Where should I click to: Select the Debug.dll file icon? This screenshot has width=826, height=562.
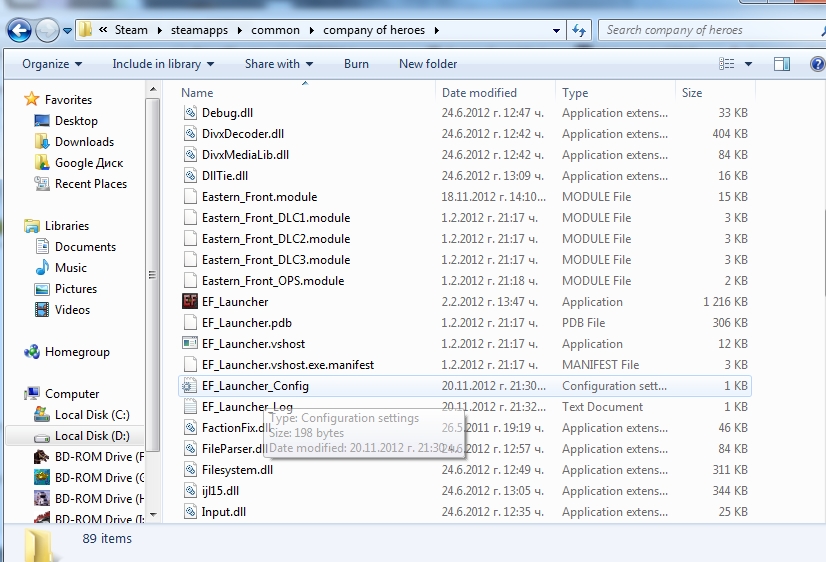[x=190, y=113]
